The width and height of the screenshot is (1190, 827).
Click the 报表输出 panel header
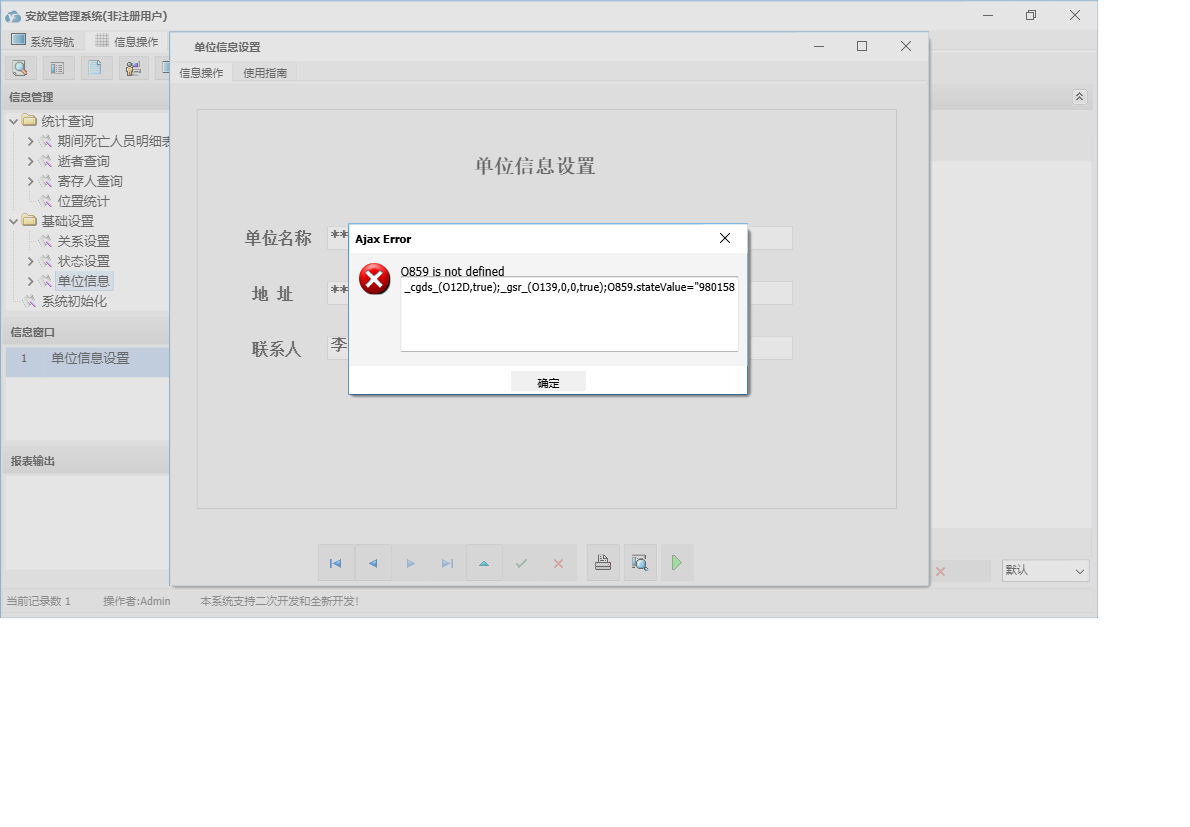click(87, 461)
